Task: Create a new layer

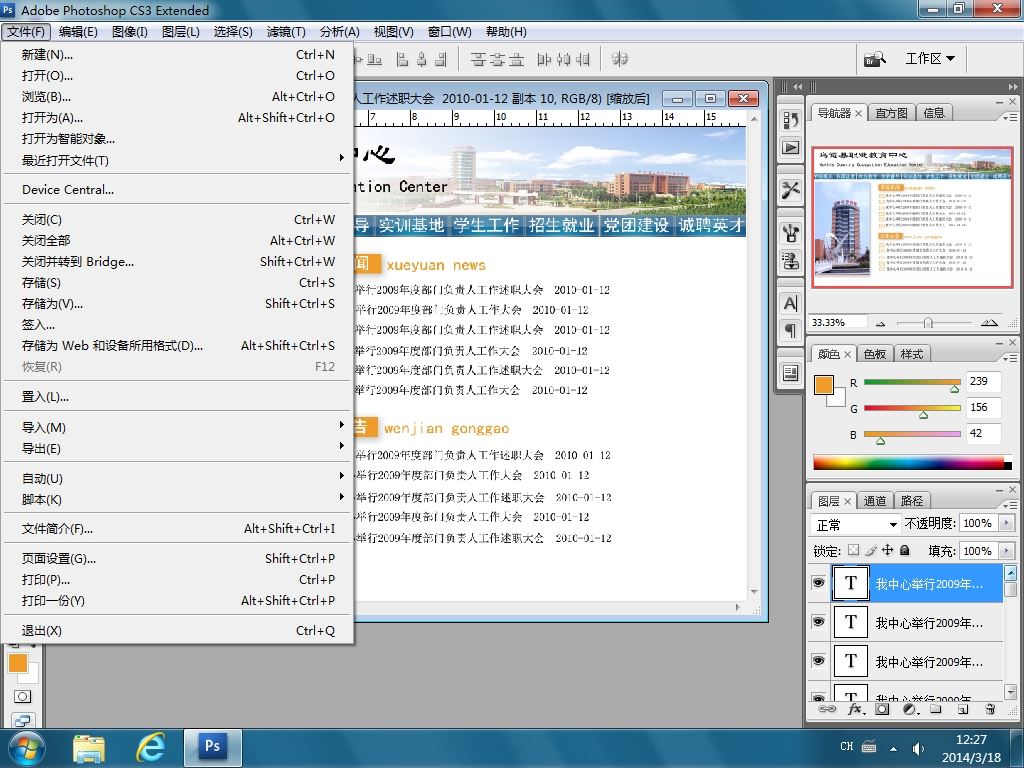Action: click(x=963, y=709)
